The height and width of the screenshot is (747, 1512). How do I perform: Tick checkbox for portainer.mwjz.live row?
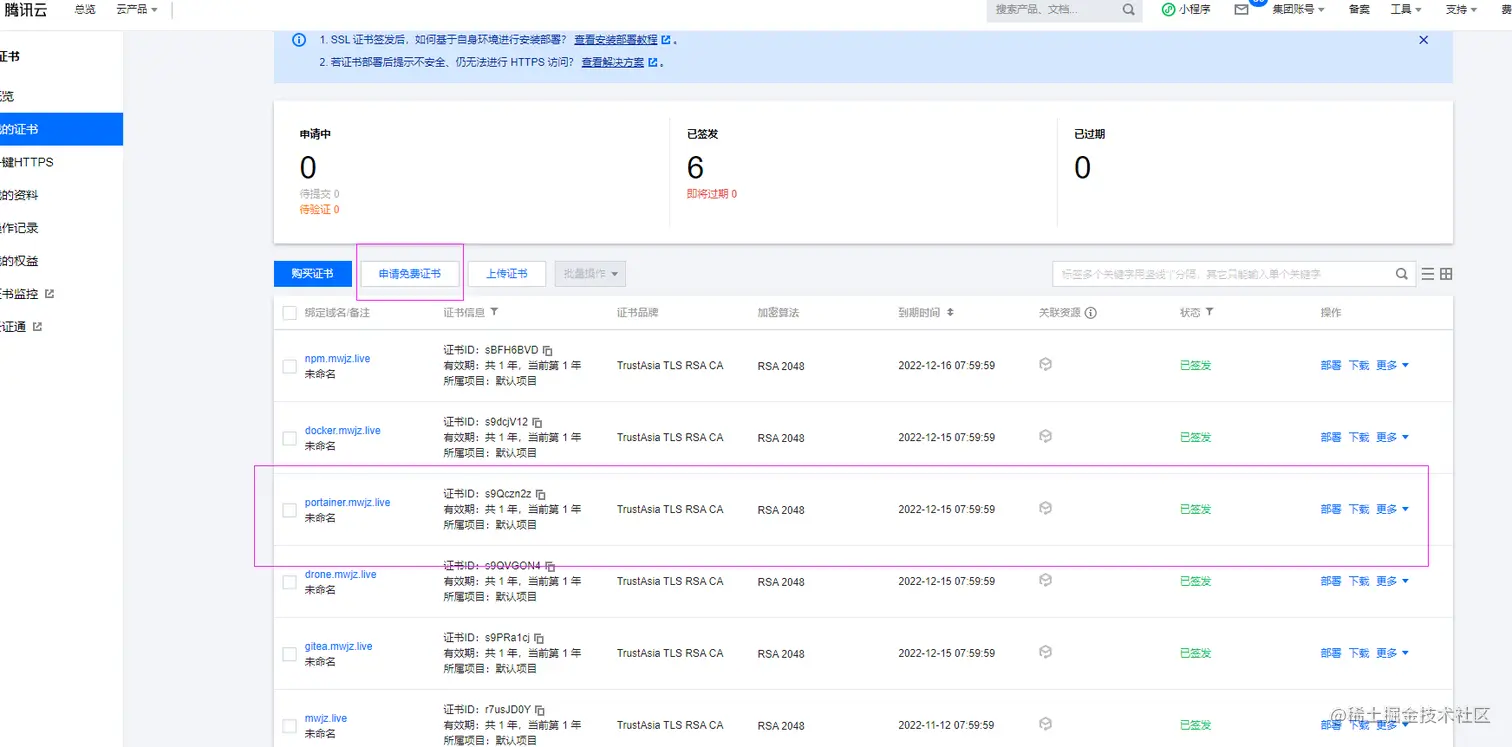pyautogui.click(x=289, y=510)
